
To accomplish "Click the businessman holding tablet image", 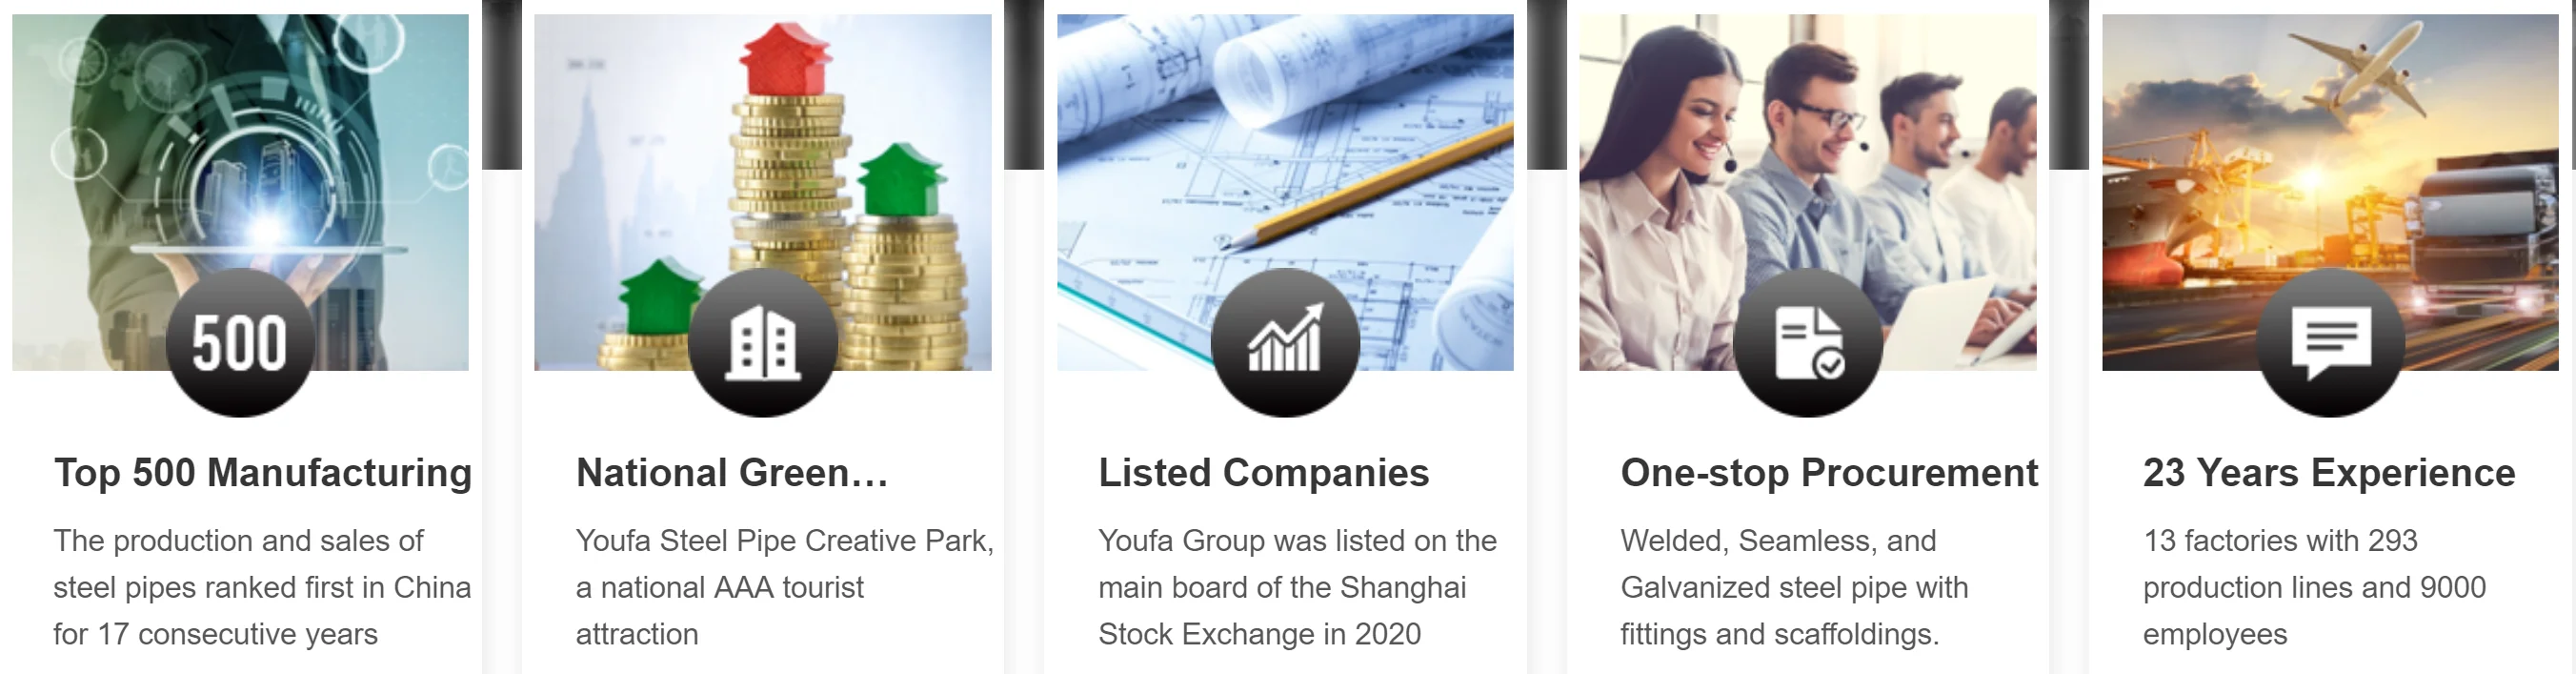I will click(x=240, y=192).
